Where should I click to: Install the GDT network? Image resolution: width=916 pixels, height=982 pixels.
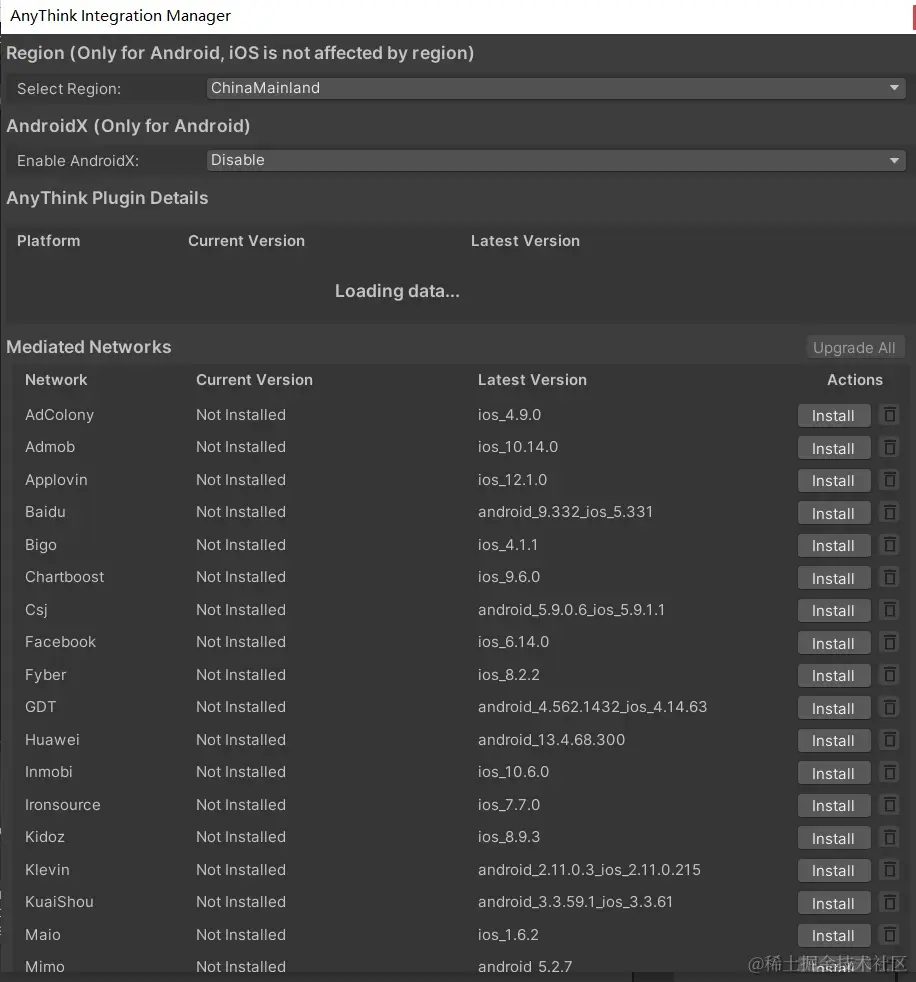833,708
